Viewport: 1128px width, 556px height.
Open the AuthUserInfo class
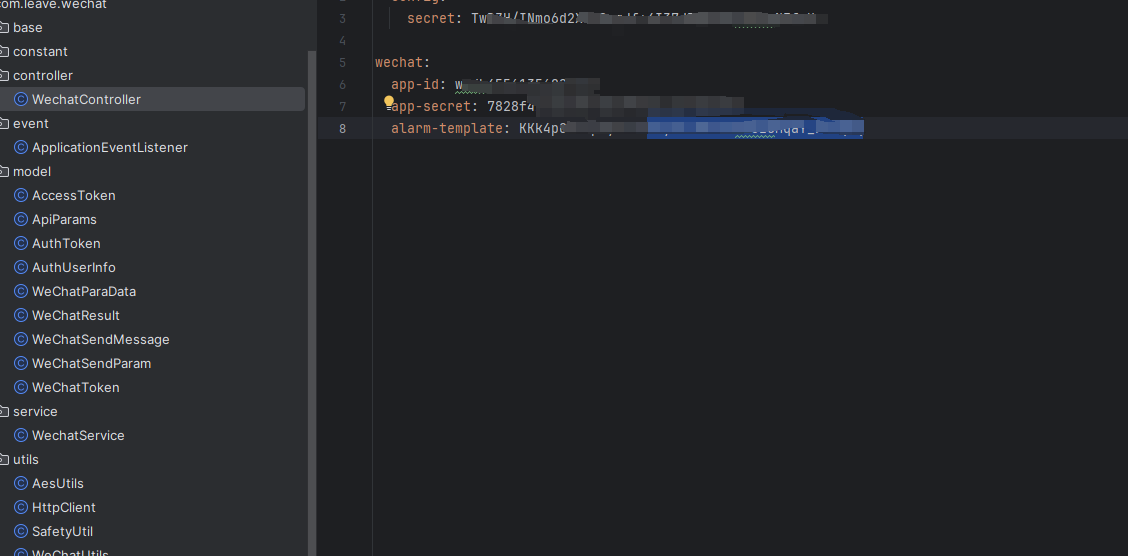click(x=73, y=267)
